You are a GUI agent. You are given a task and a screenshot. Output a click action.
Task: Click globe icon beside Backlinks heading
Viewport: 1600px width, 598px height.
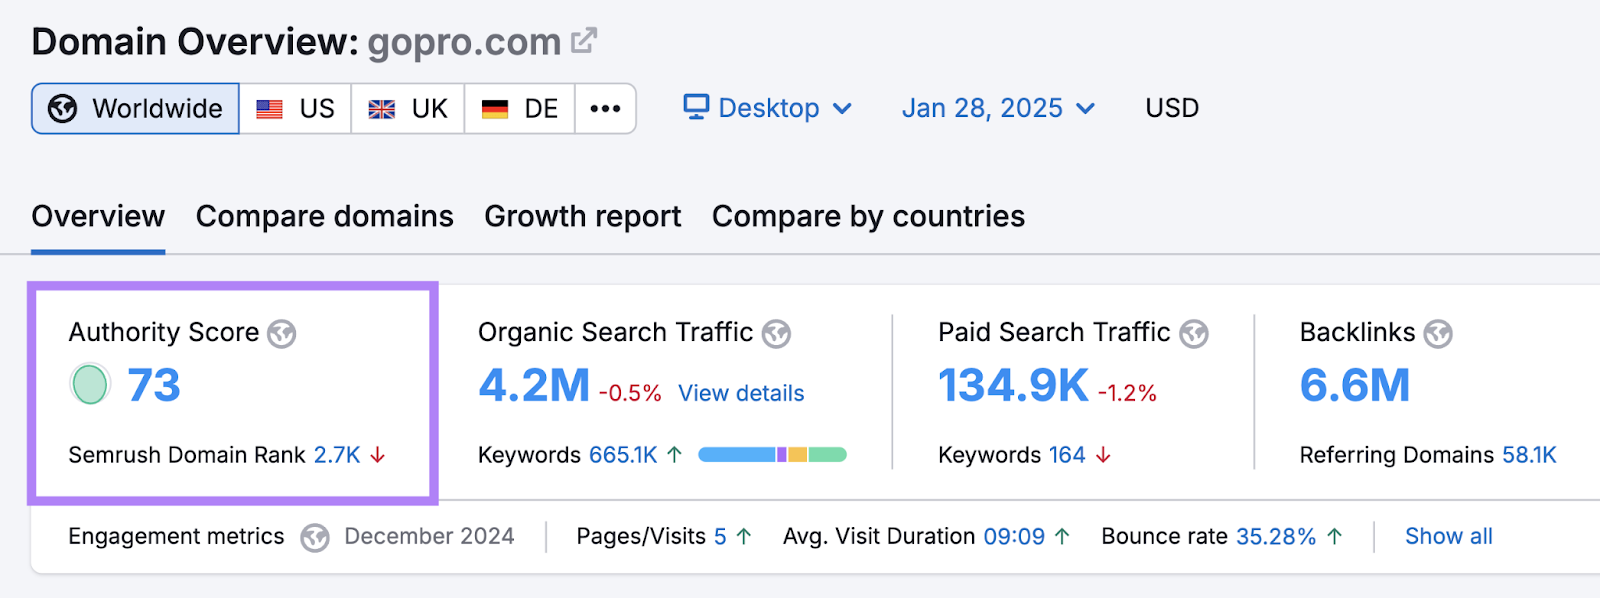pyautogui.click(x=1438, y=334)
